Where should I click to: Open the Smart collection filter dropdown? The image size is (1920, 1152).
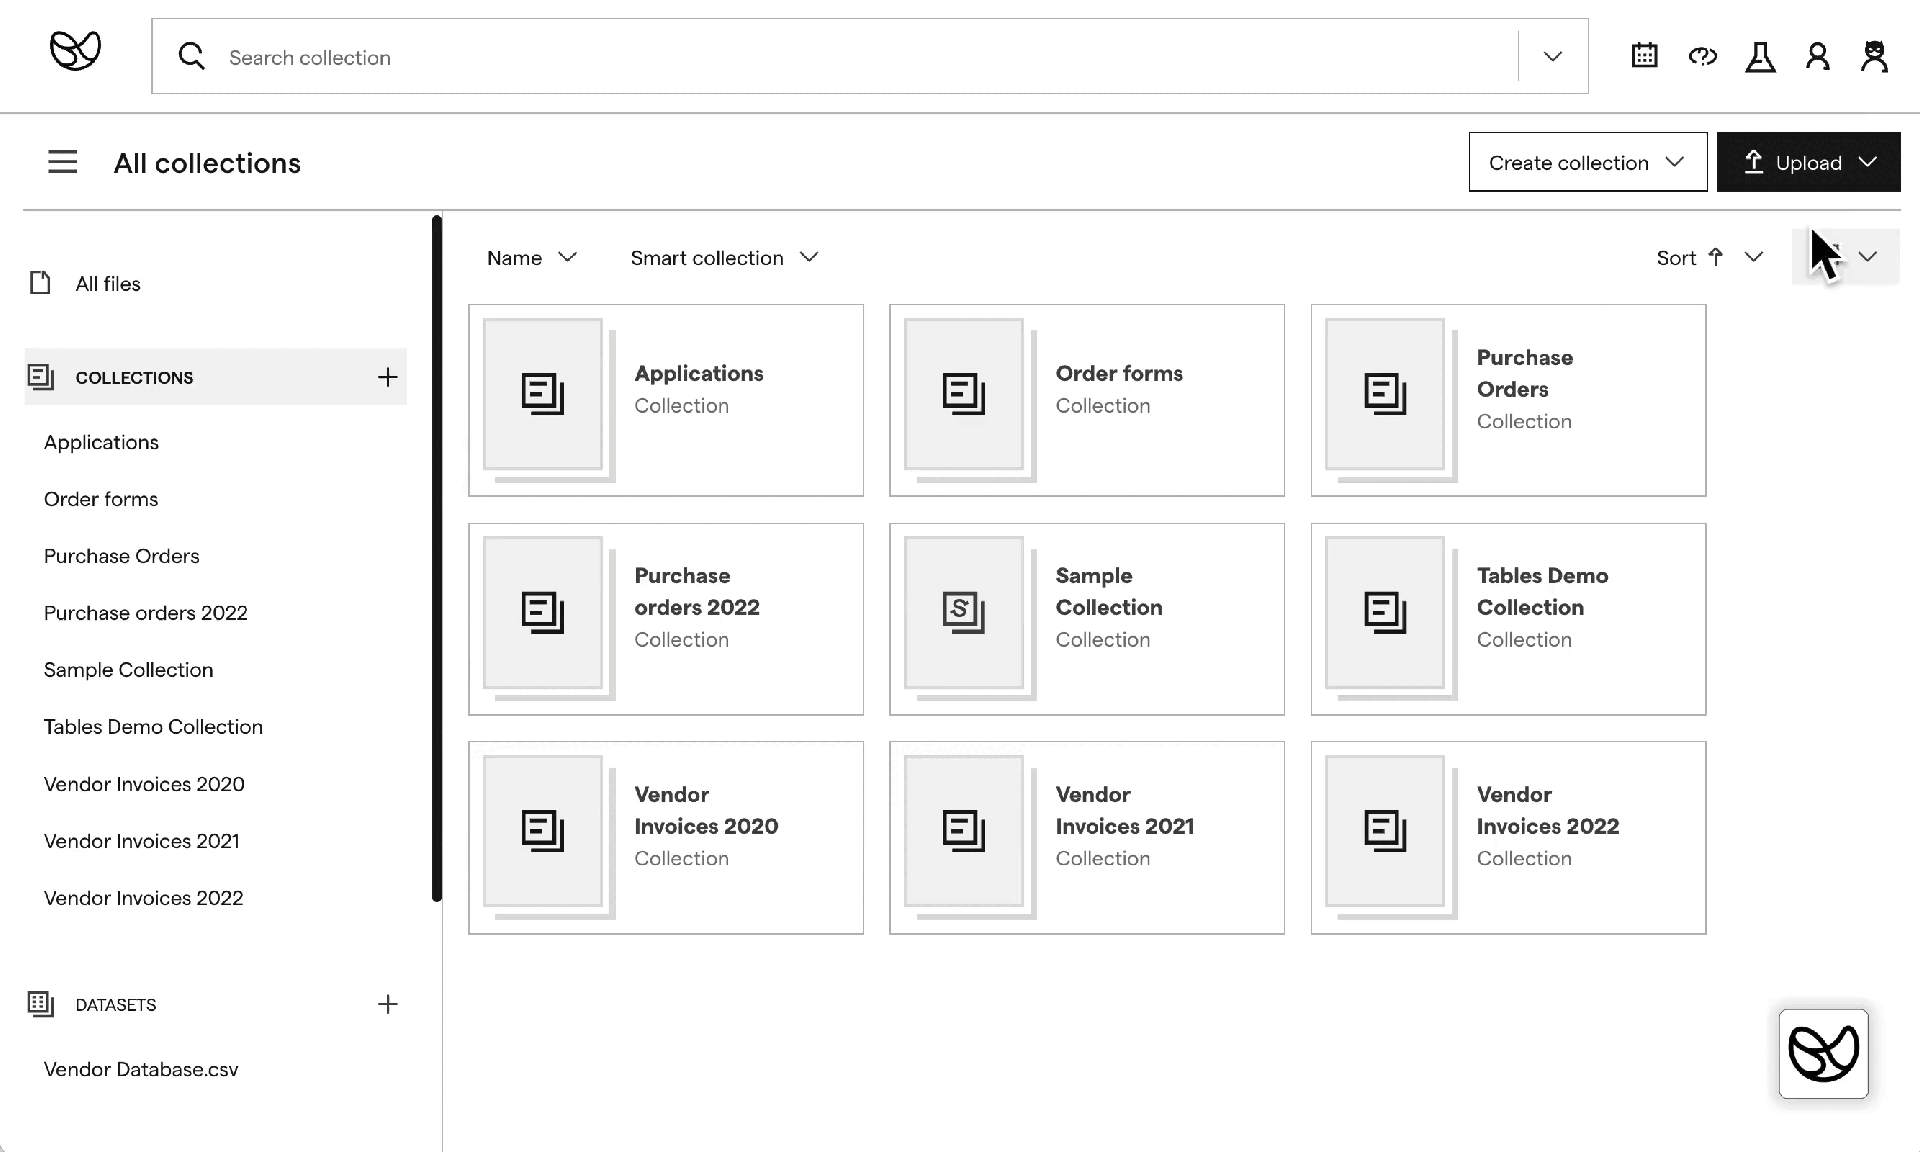725,257
